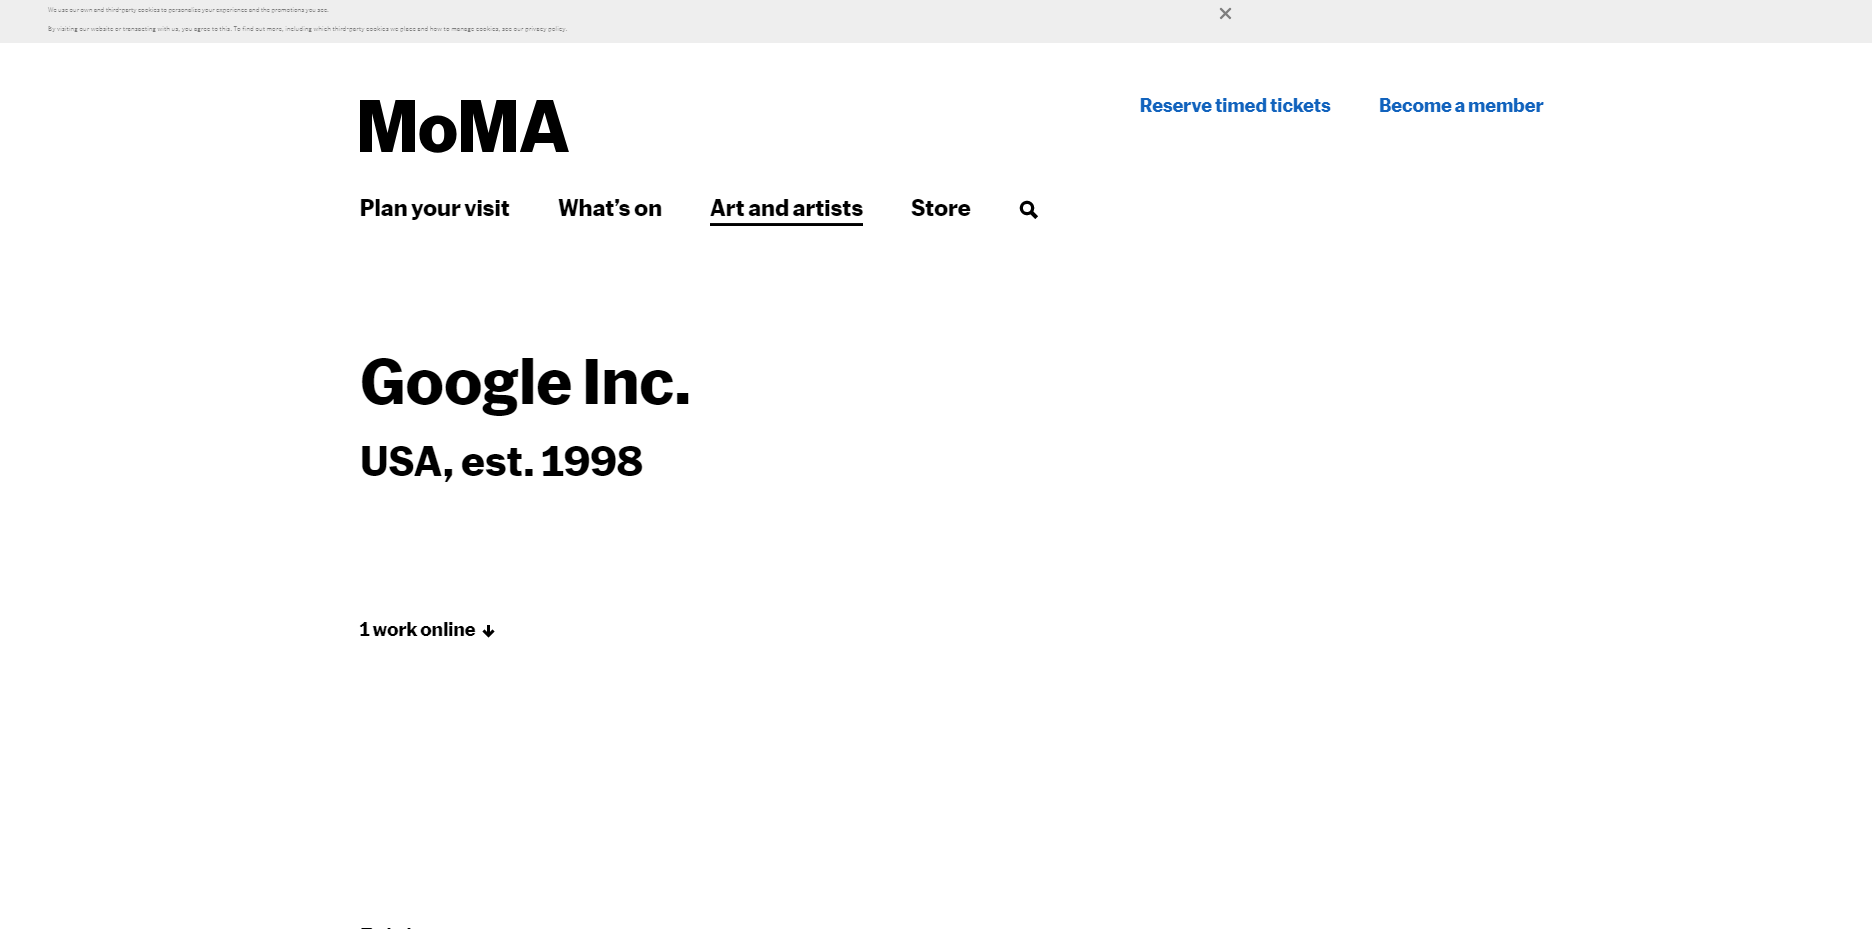Click the down arrow beside 1 work online

coord(488,631)
